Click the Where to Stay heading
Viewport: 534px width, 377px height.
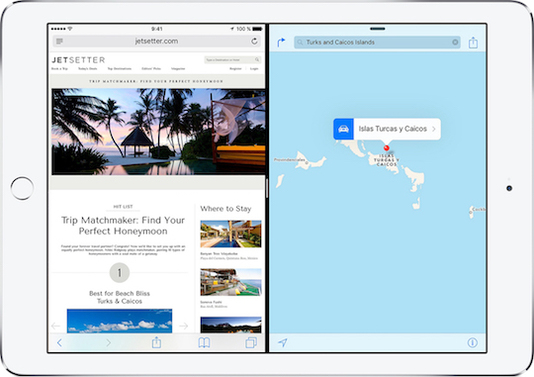click(x=226, y=209)
